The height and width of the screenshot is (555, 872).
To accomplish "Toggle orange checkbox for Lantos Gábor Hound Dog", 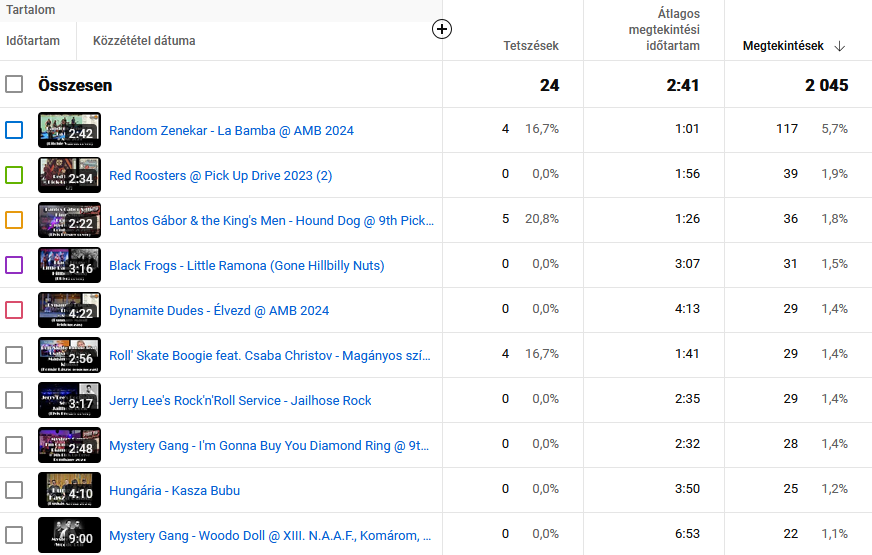I will (x=14, y=220).
